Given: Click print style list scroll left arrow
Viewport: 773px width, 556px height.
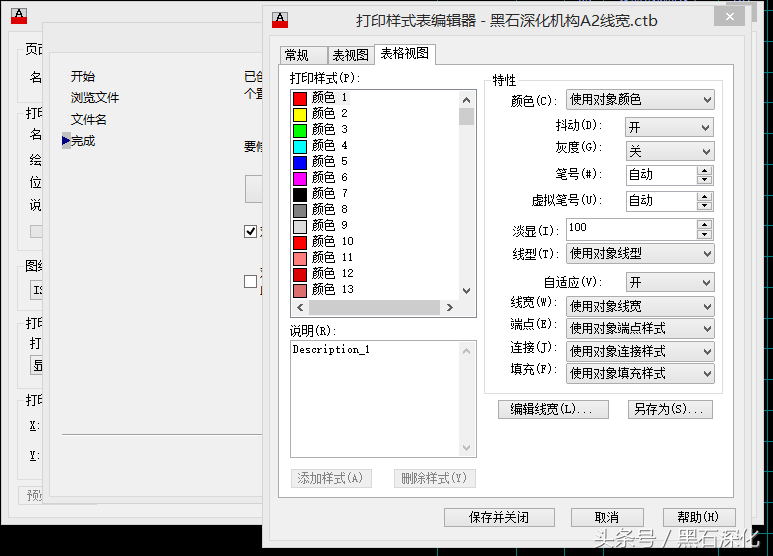Looking at the screenshot, I should pos(300,307).
